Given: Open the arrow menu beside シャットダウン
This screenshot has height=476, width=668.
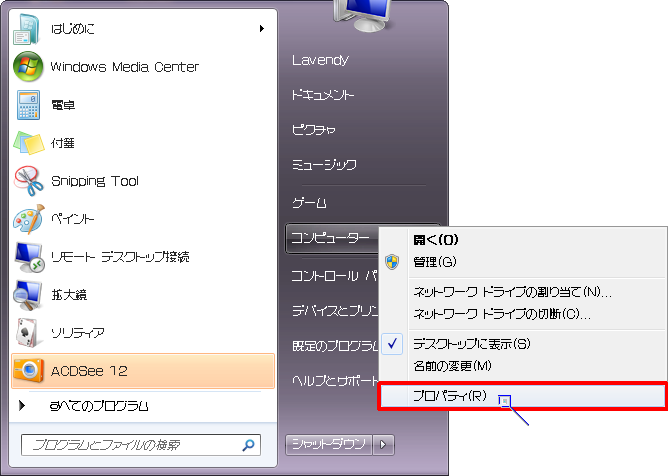Looking at the screenshot, I should click(386, 444).
